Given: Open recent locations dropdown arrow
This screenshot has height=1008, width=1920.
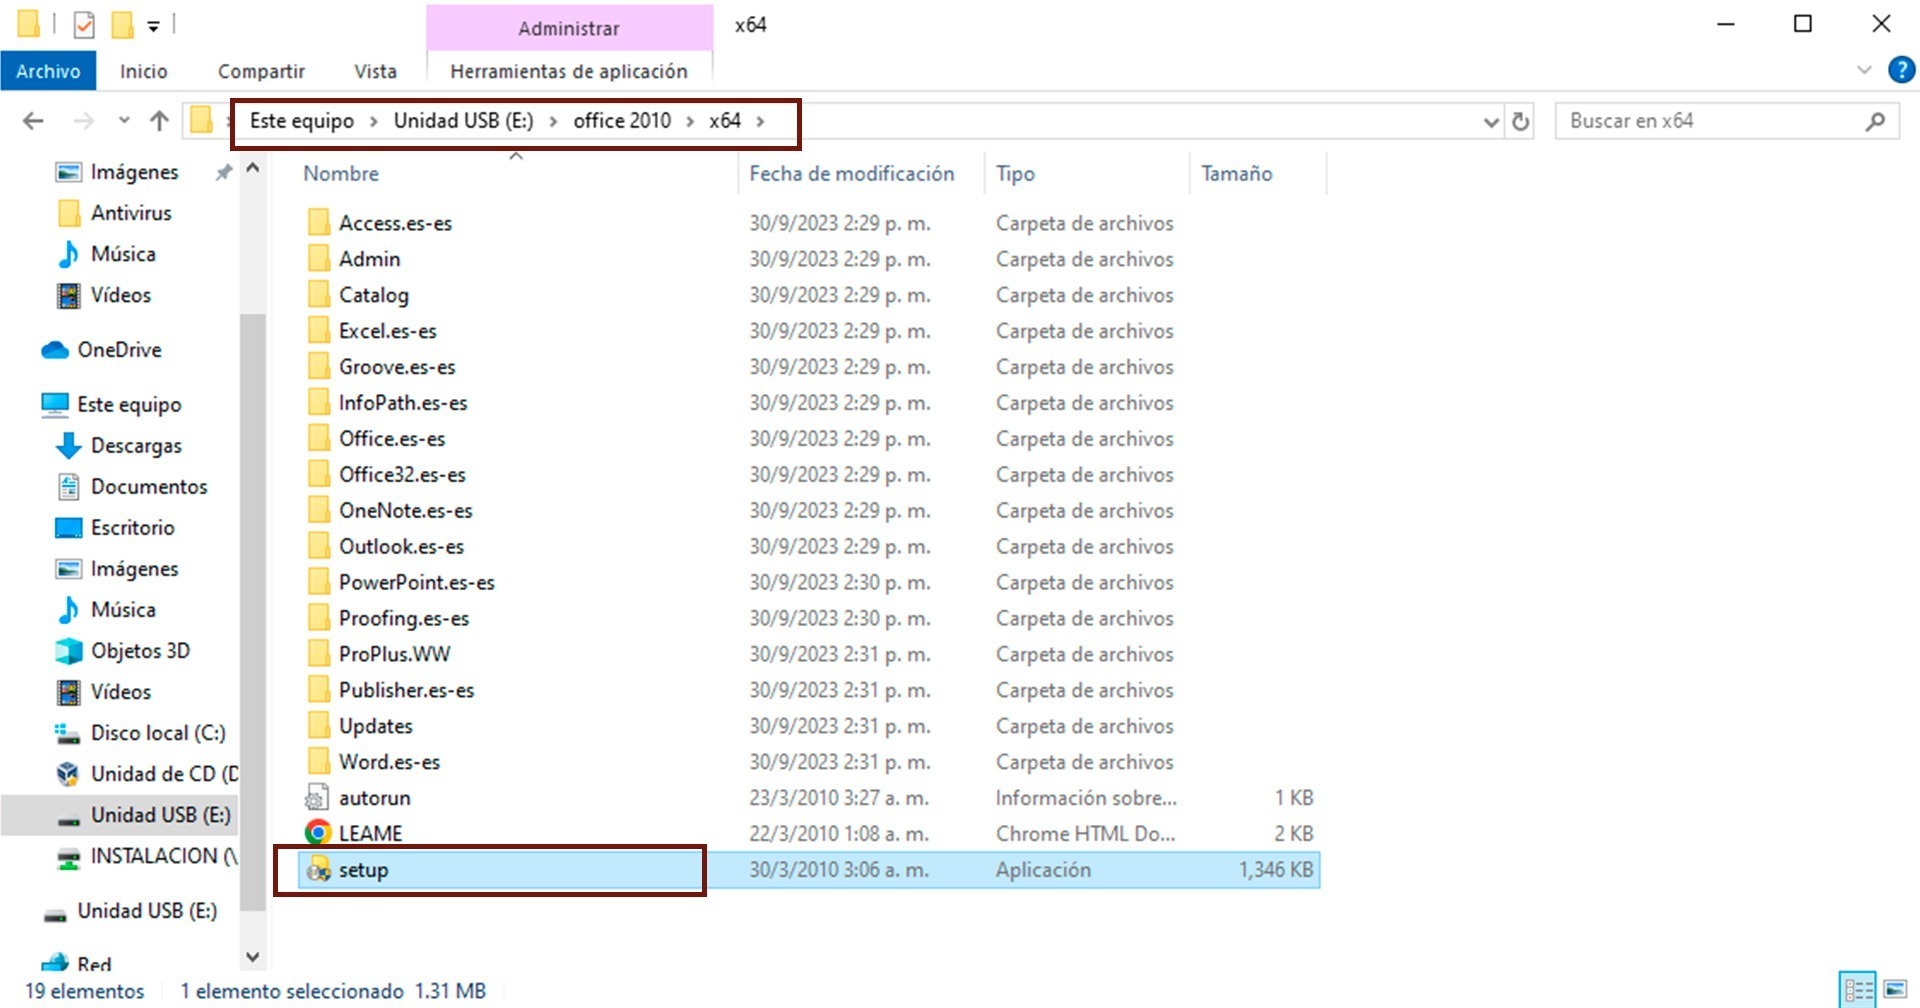Looking at the screenshot, I should click(124, 121).
